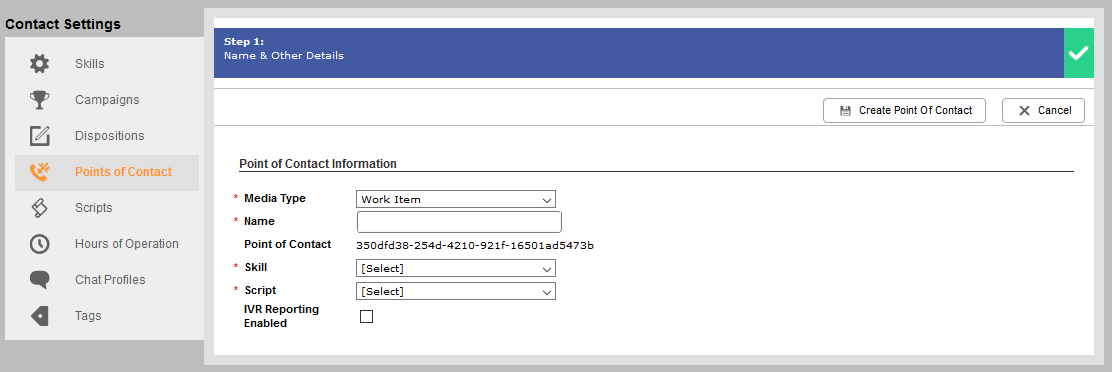Open the Media Type dropdown
Image resolution: width=1112 pixels, height=372 pixels.
point(455,200)
